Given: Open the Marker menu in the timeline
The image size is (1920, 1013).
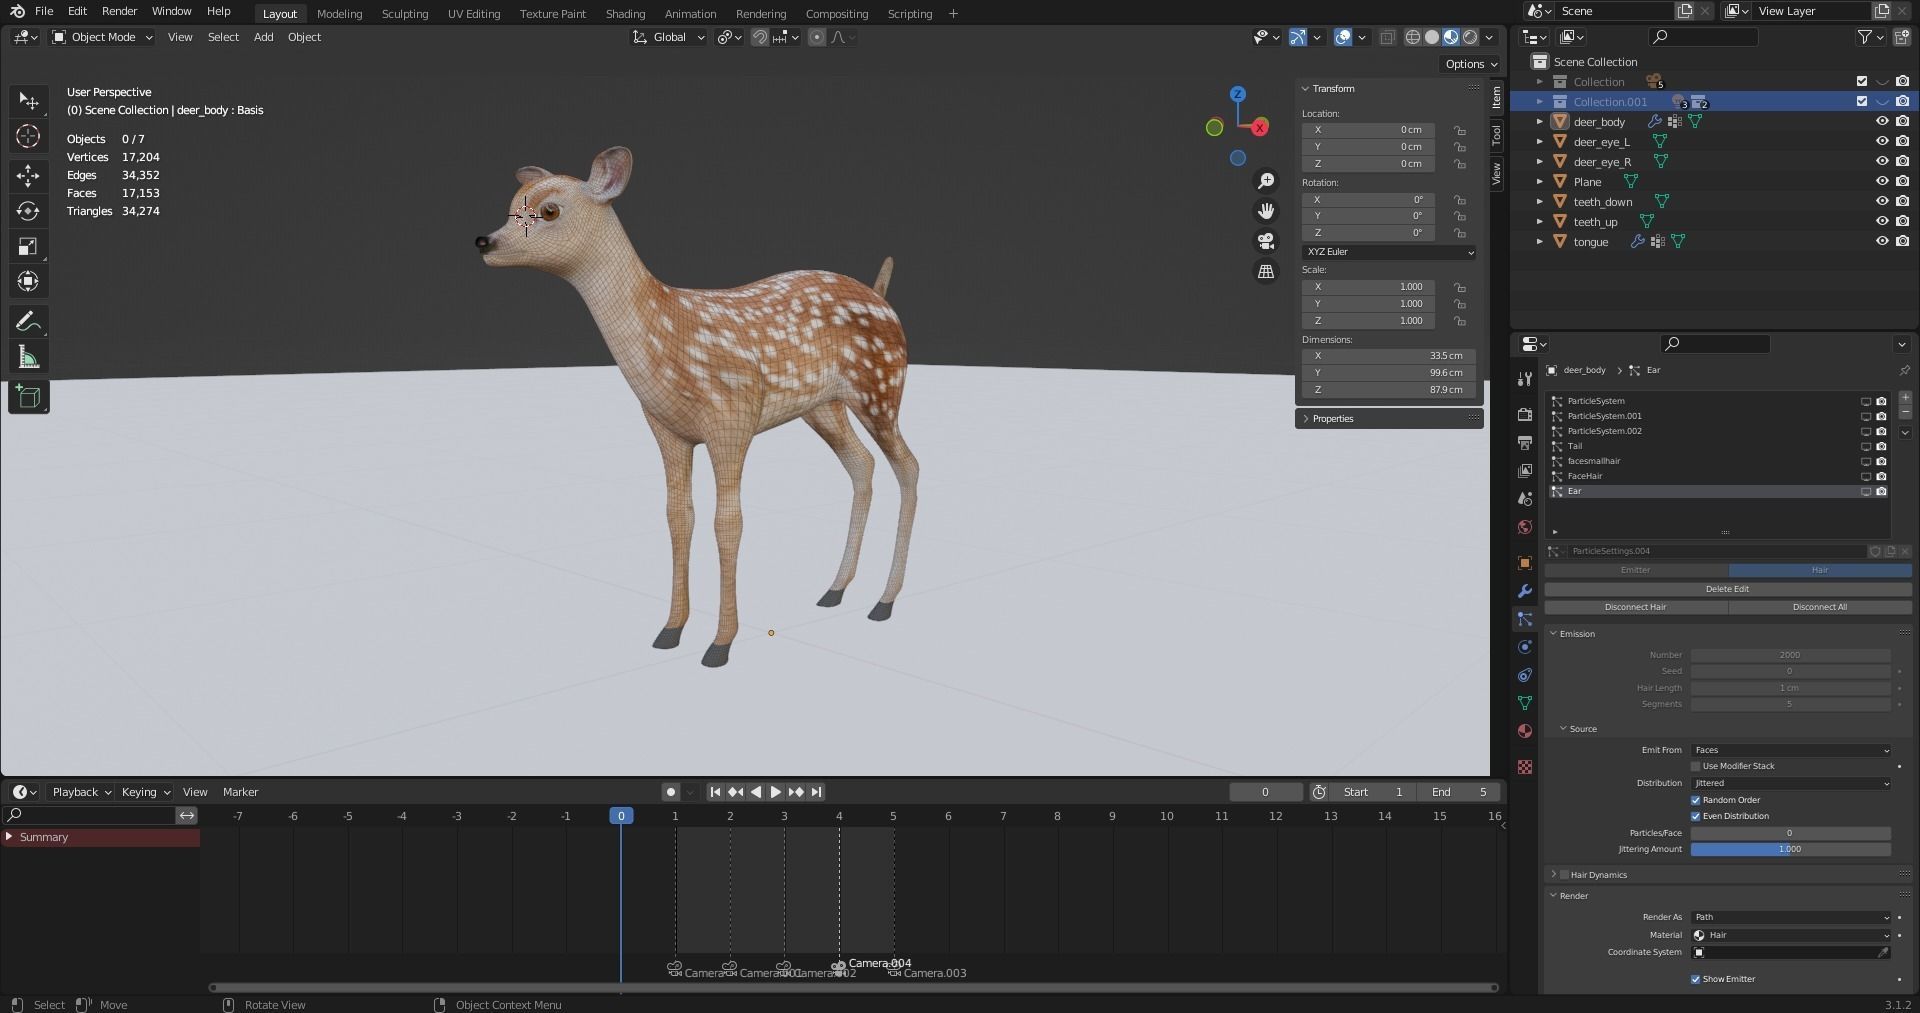Looking at the screenshot, I should pyautogui.click(x=240, y=792).
